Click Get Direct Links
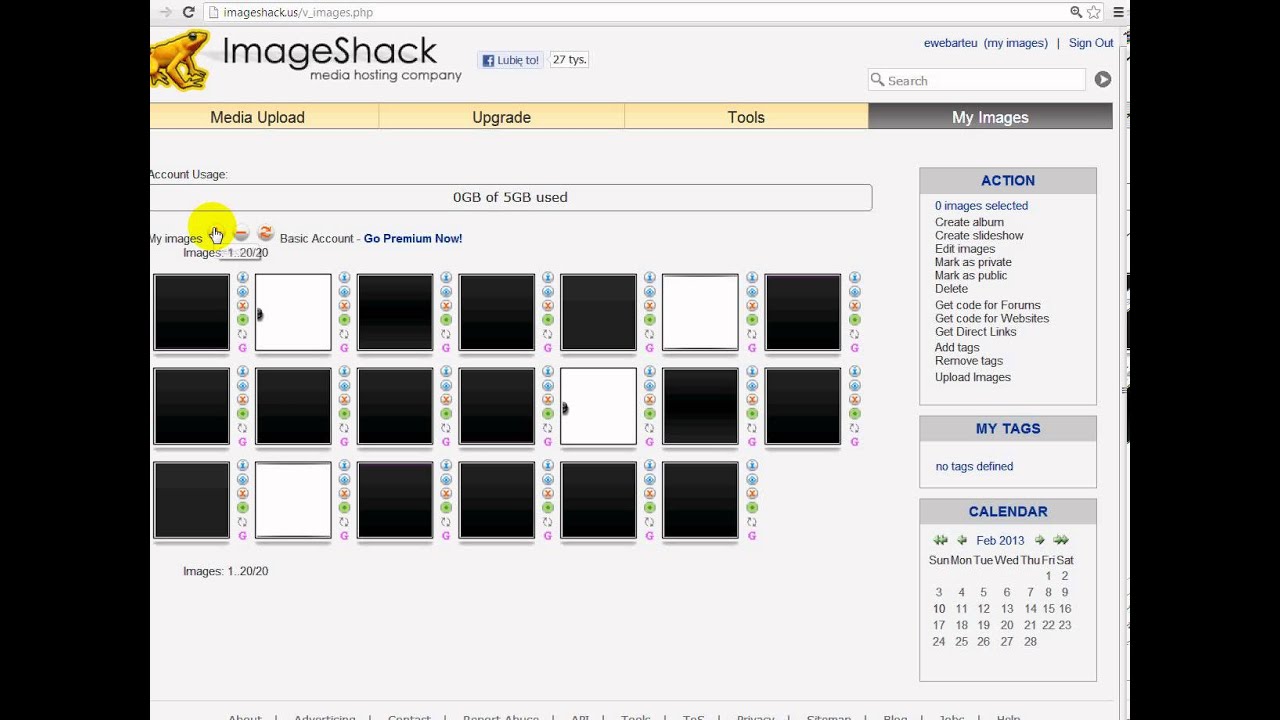This screenshot has width=1280, height=720. (976, 332)
